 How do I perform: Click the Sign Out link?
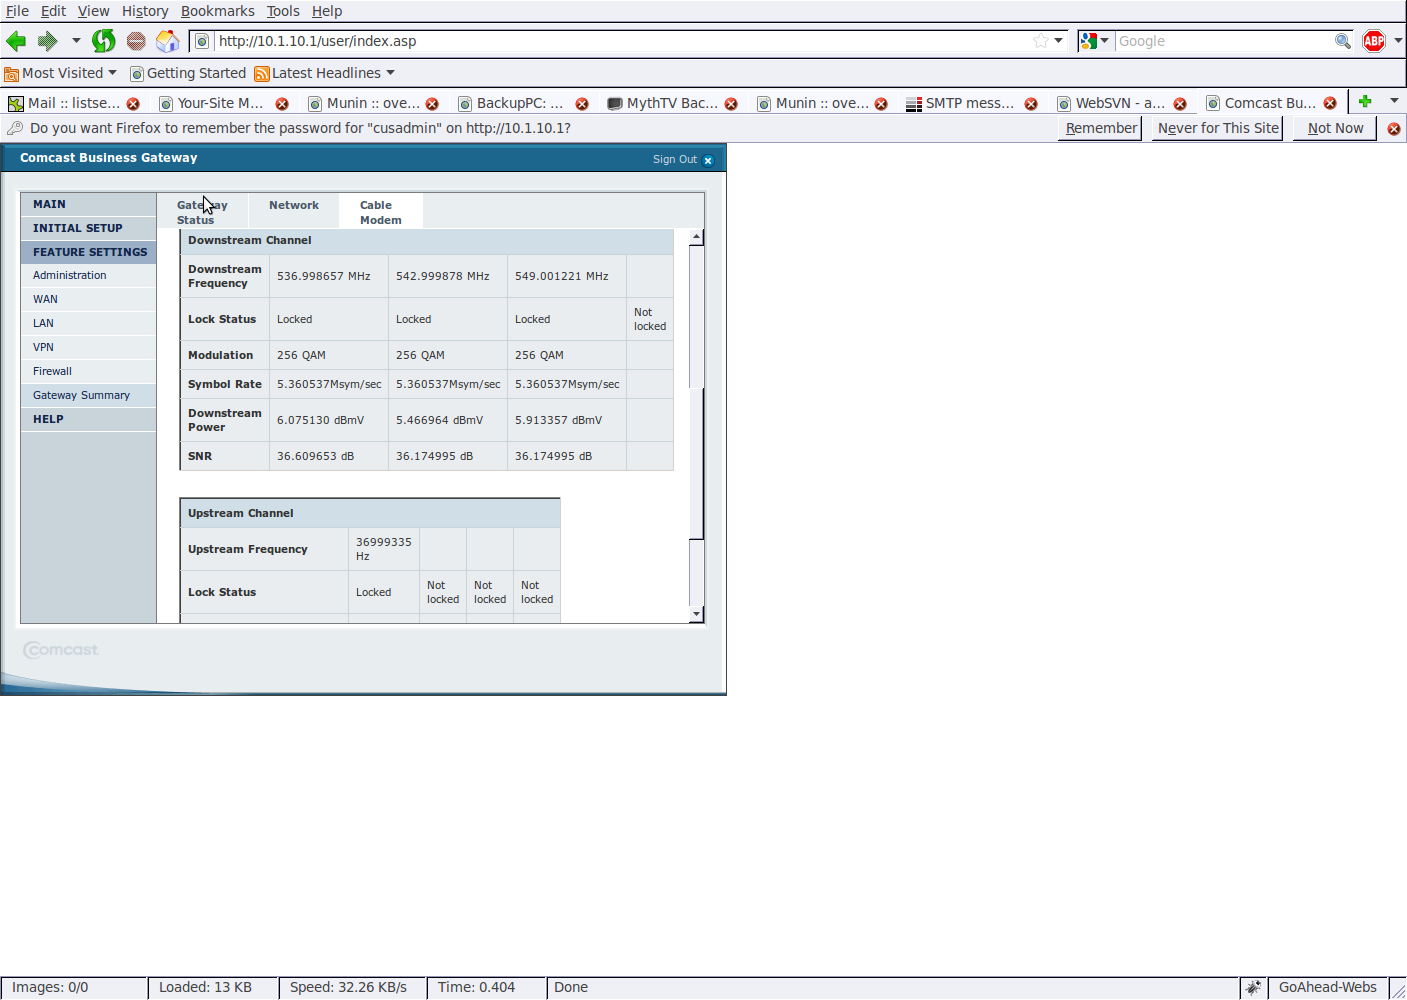675,160
